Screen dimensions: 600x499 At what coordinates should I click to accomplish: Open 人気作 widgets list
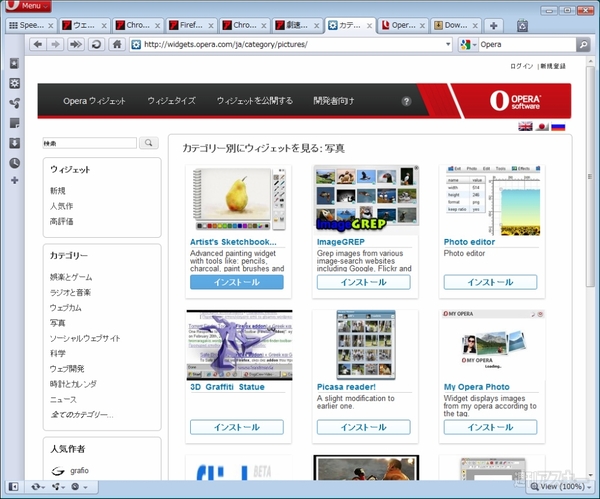[61, 206]
